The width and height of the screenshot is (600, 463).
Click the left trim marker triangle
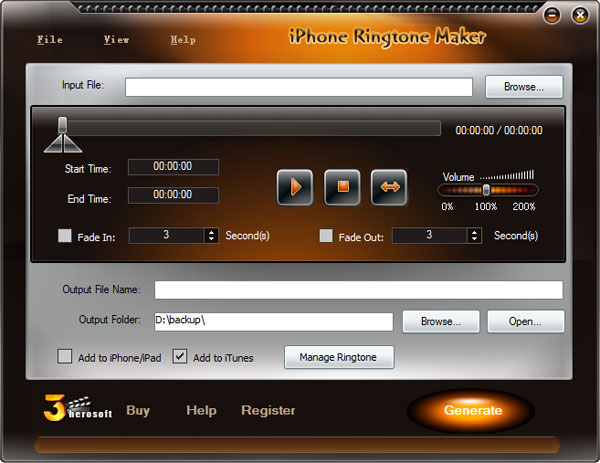pos(53,144)
